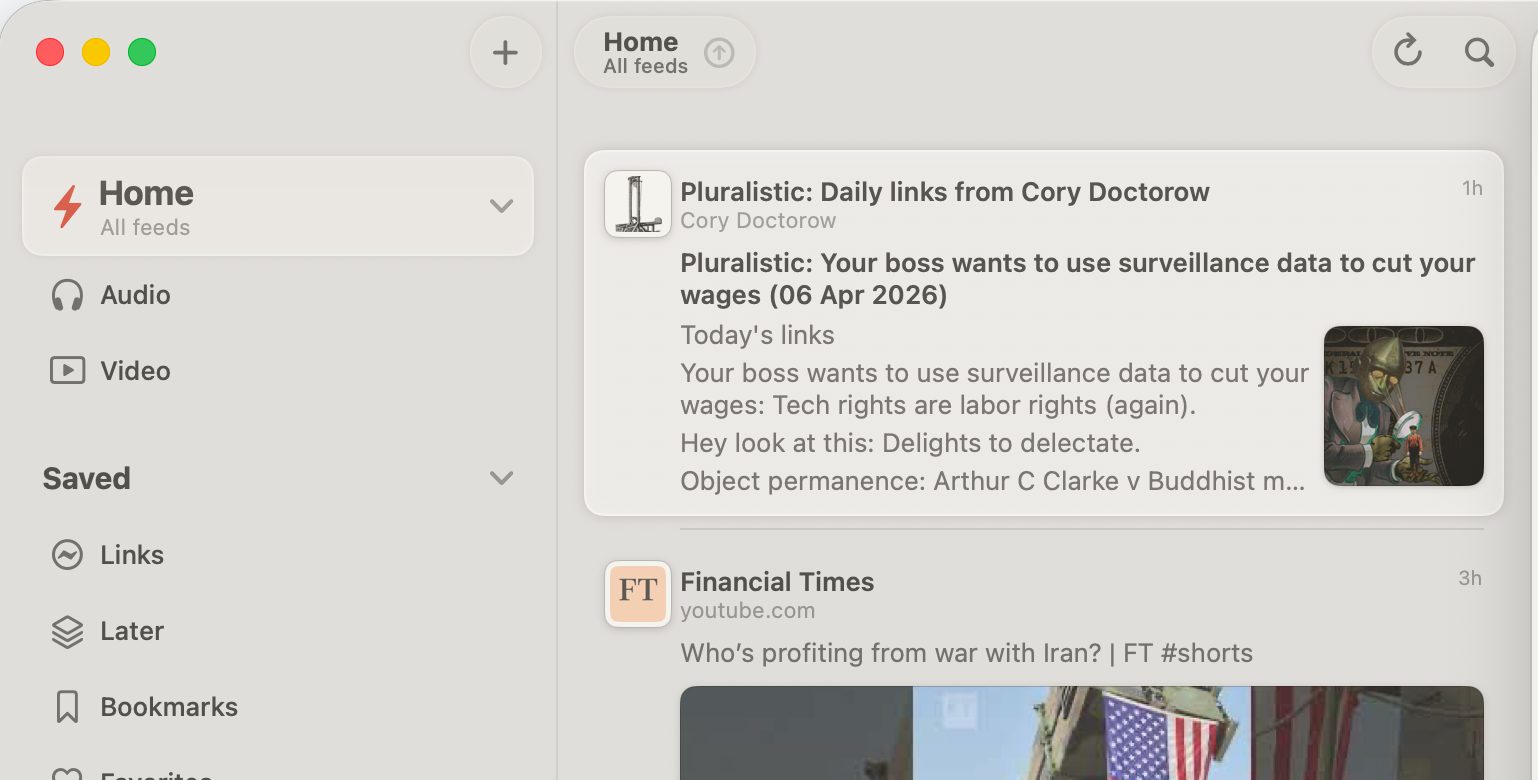Collapse the Saved section chevron
This screenshot has height=780, width=1538.
coord(501,478)
